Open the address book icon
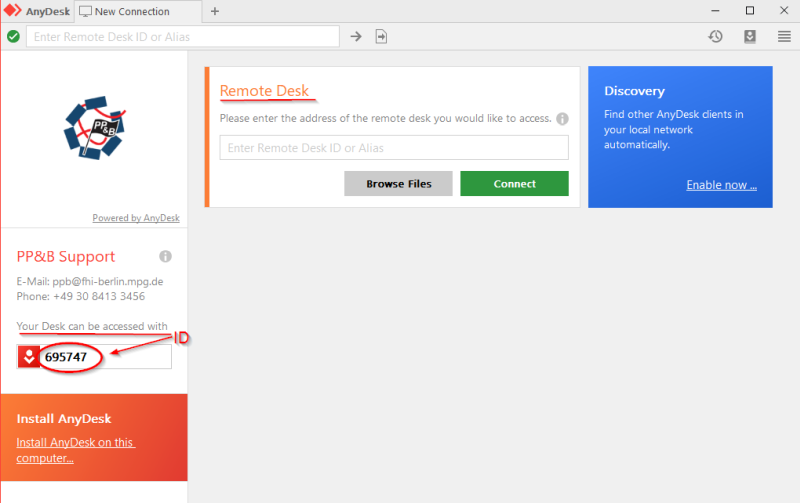The image size is (800, 503). coord(749,36)
